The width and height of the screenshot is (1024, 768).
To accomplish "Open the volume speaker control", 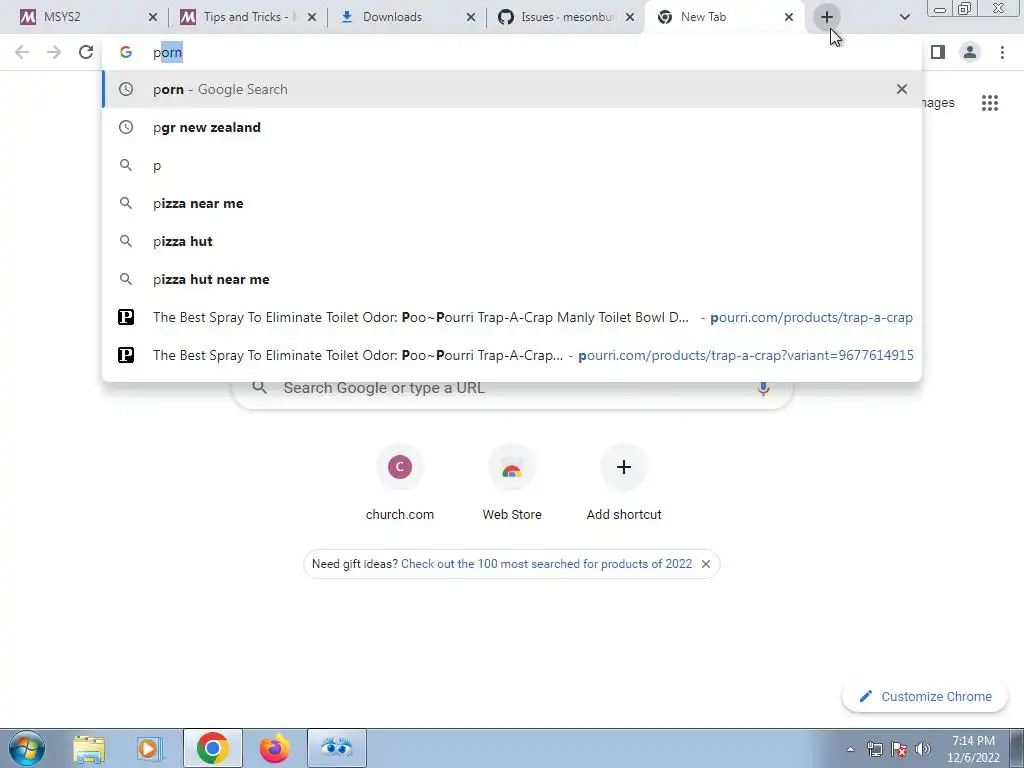I will click(923, 749).
